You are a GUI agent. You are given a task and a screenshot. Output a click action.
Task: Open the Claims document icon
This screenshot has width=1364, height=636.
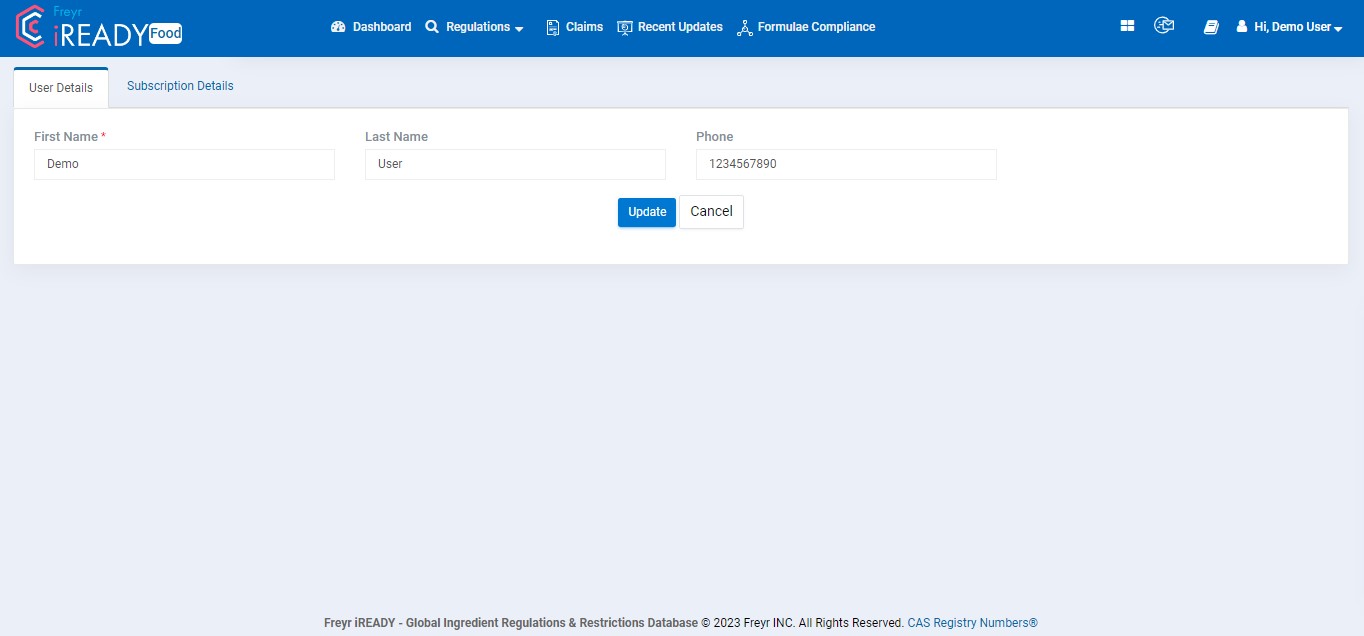point(553,28)
